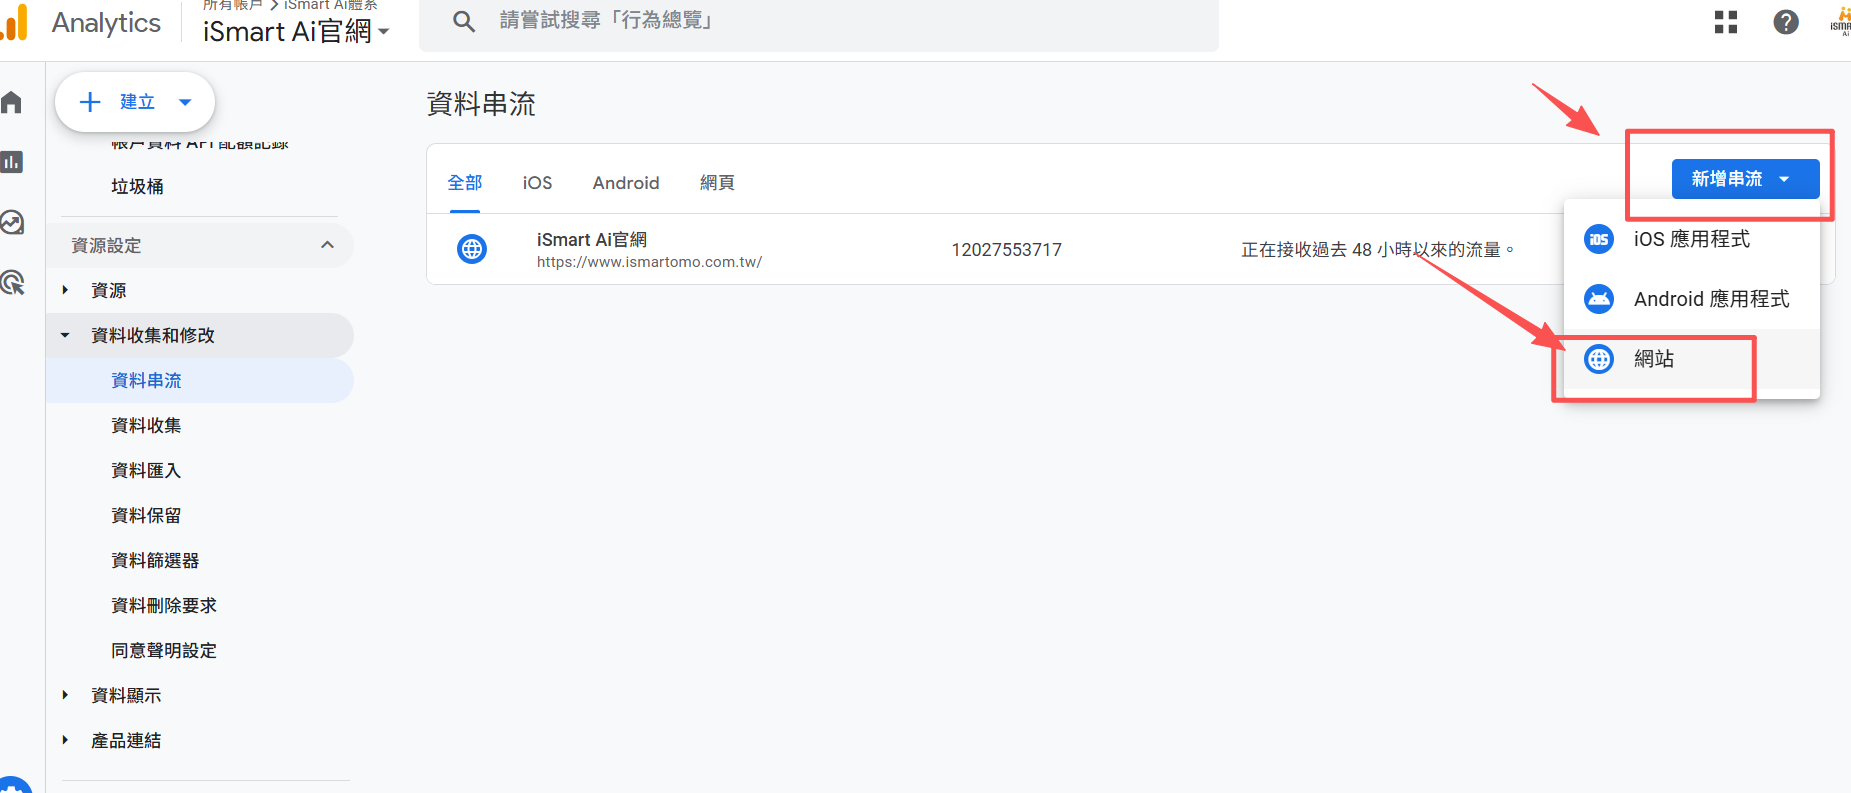
Task: Open Reports bar chart sidebar icon
Action: (12, 162)
